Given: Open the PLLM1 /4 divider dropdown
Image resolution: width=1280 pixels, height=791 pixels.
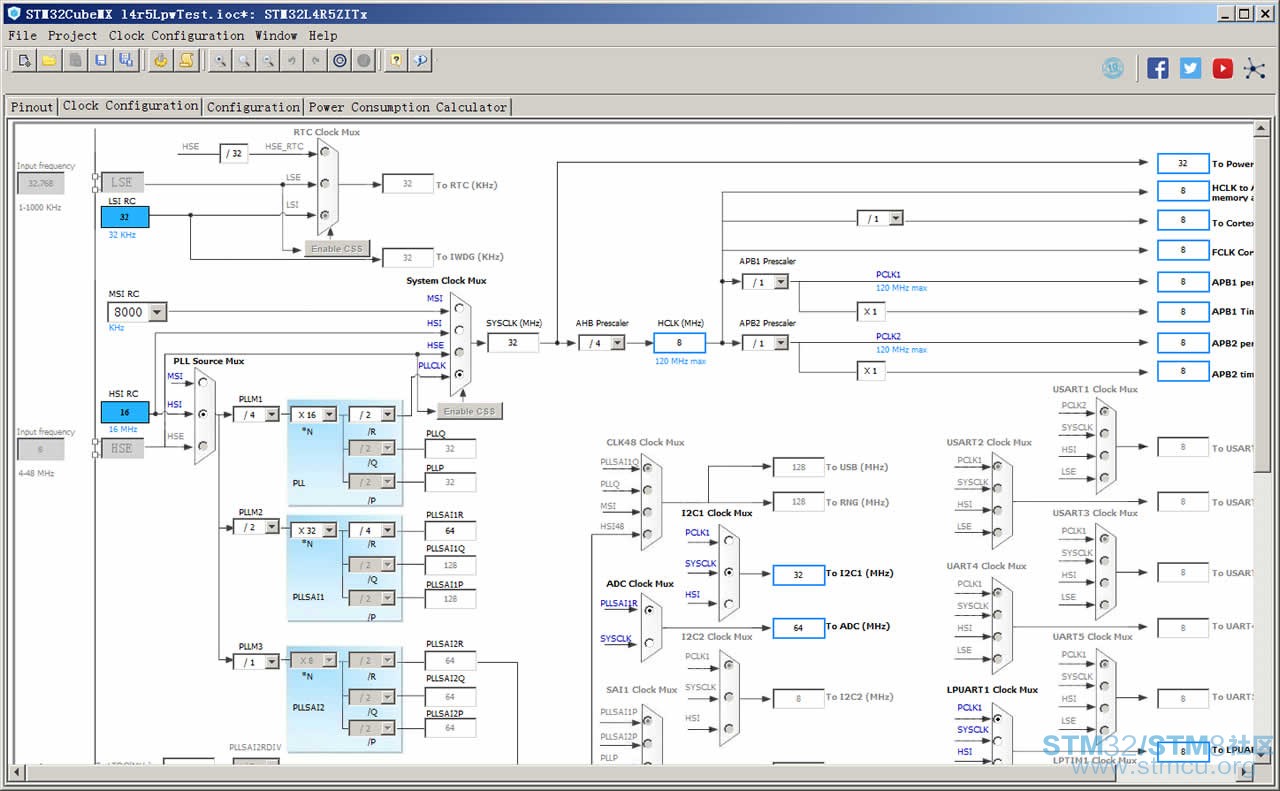Looking at the screenshot, I should point(256,414).
